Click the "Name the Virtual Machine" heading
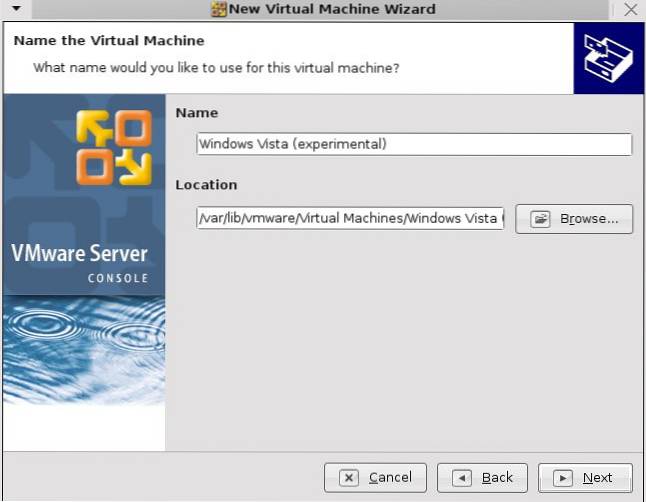The width and height of the screenshot is (646, 502). (x=108, y=41)
